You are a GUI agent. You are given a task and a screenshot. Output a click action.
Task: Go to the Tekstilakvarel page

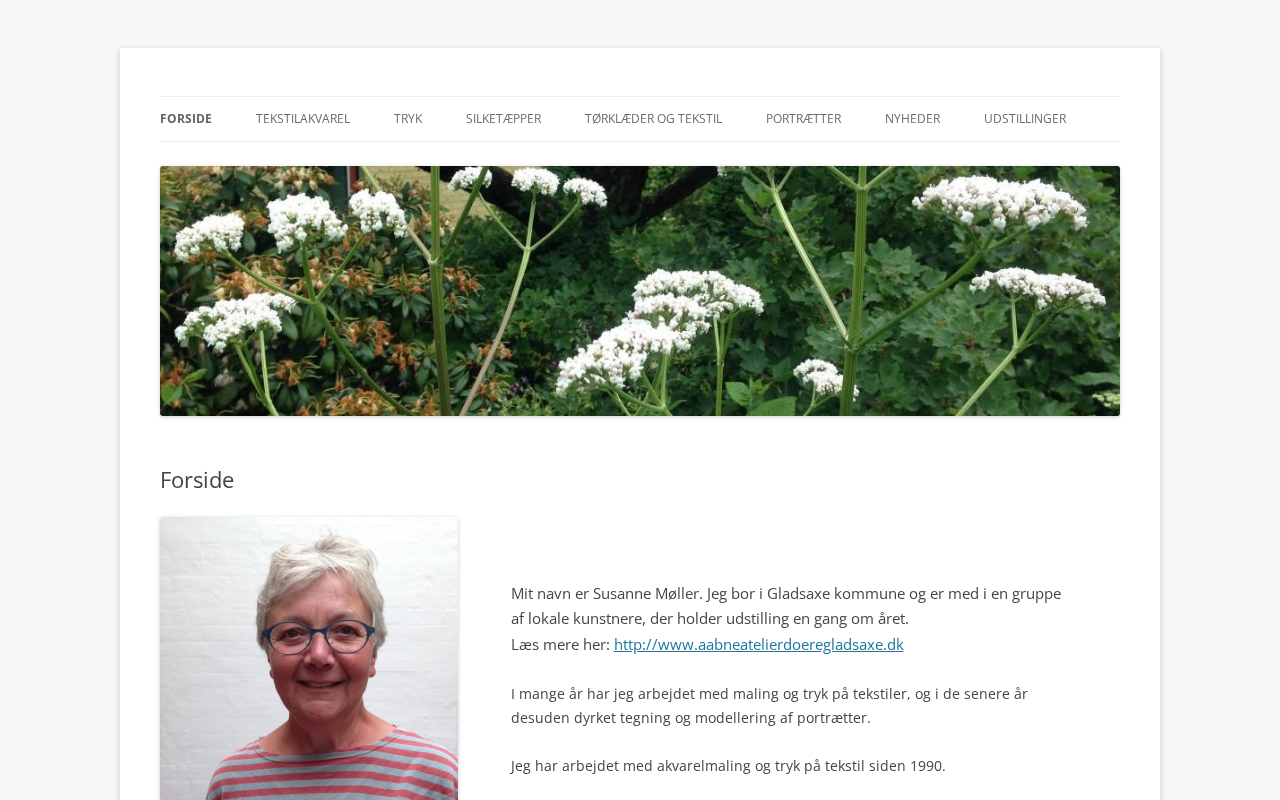click(303, 119)
